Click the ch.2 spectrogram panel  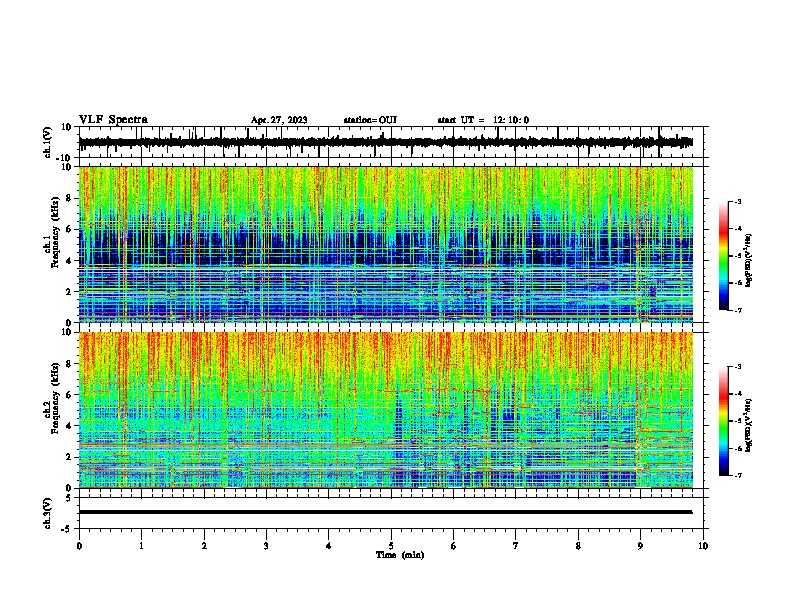click(385, 410)
